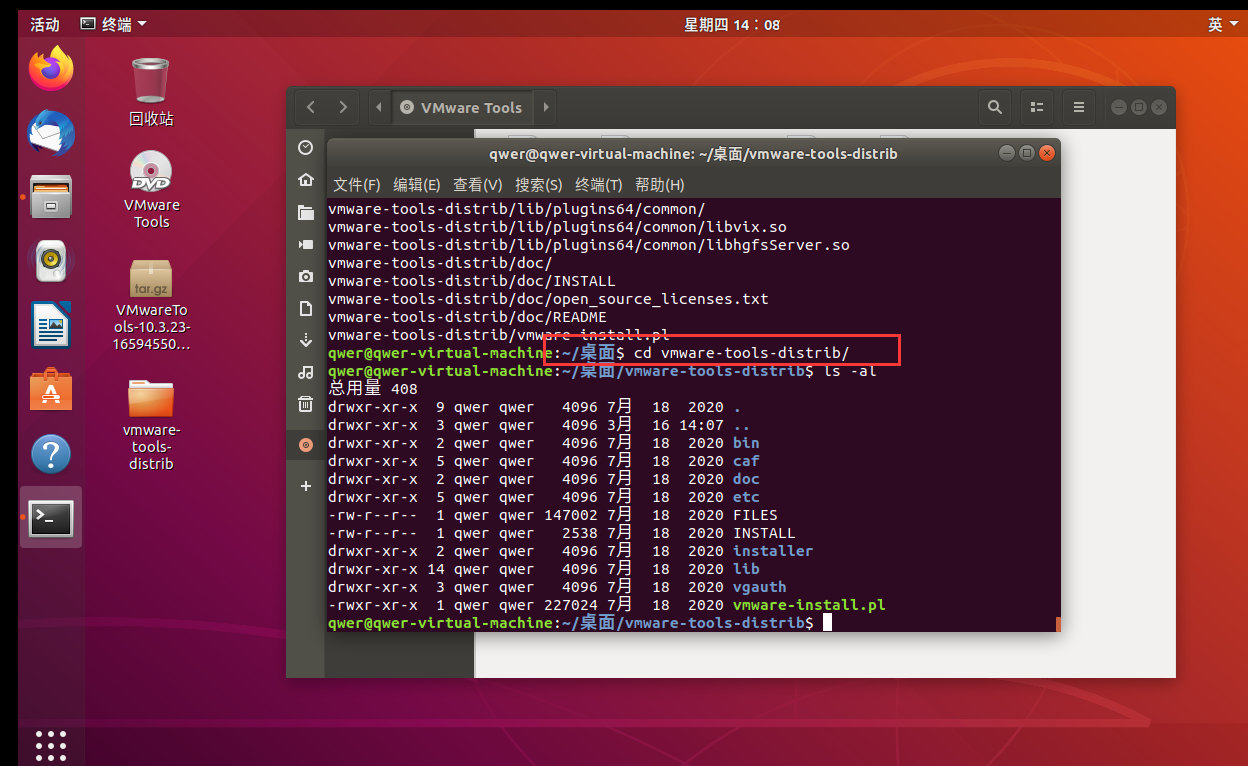Open the 编辑(E) terminal menu
The image size is (1248, 766).
pyautogui.click(x=417, y=185)
